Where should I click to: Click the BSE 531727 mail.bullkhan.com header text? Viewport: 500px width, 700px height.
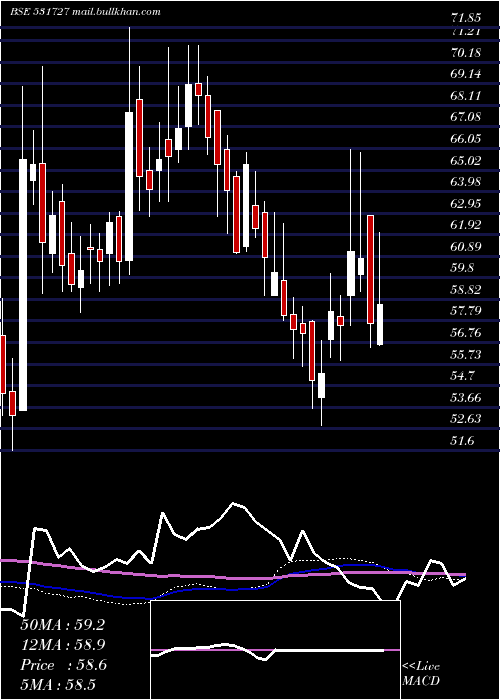pyautogui.click(x=85, y=12)
